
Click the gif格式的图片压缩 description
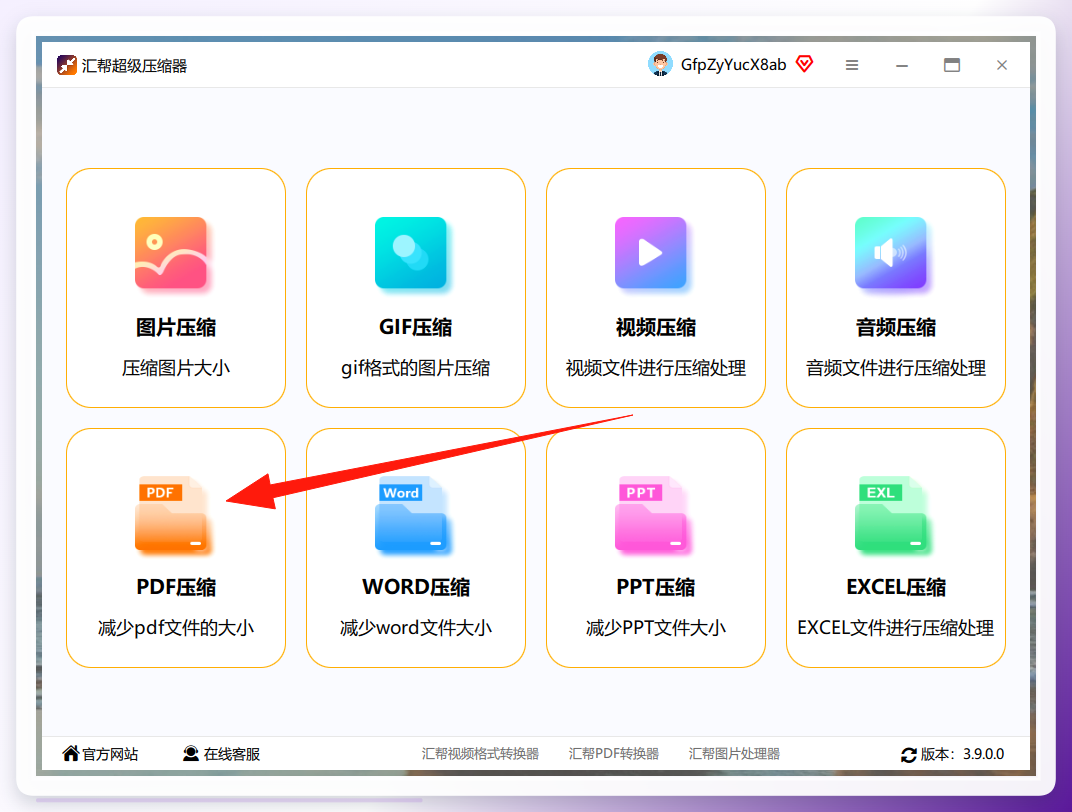pyautogui.click(x=416, y=368)
